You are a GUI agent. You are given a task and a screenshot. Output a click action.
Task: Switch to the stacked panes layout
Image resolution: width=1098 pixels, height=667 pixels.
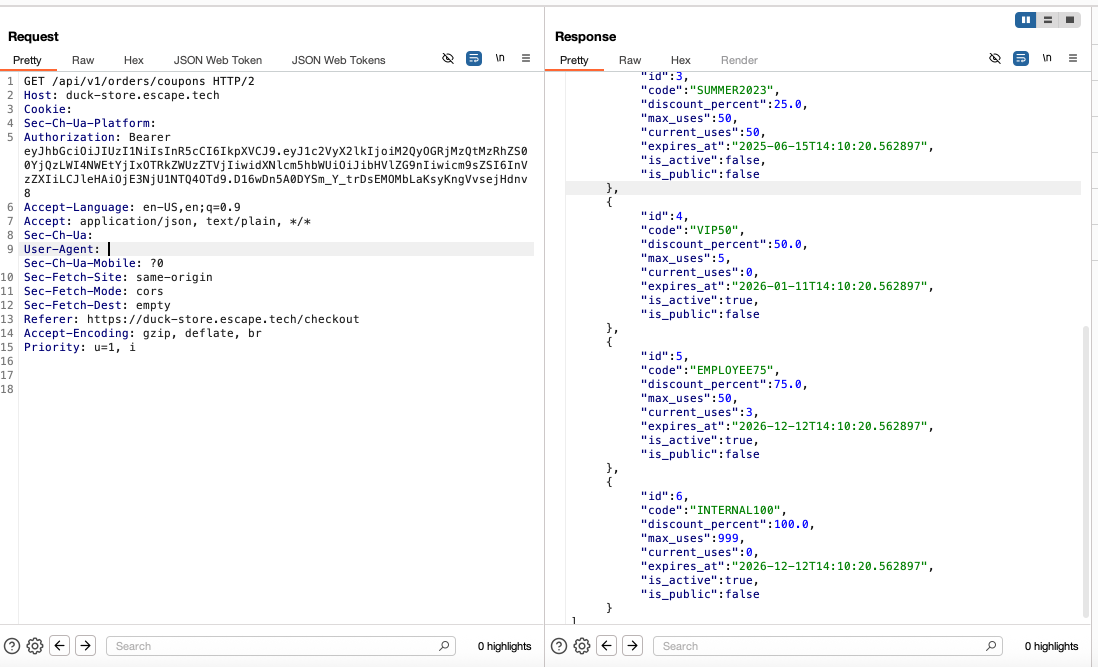1047,19
